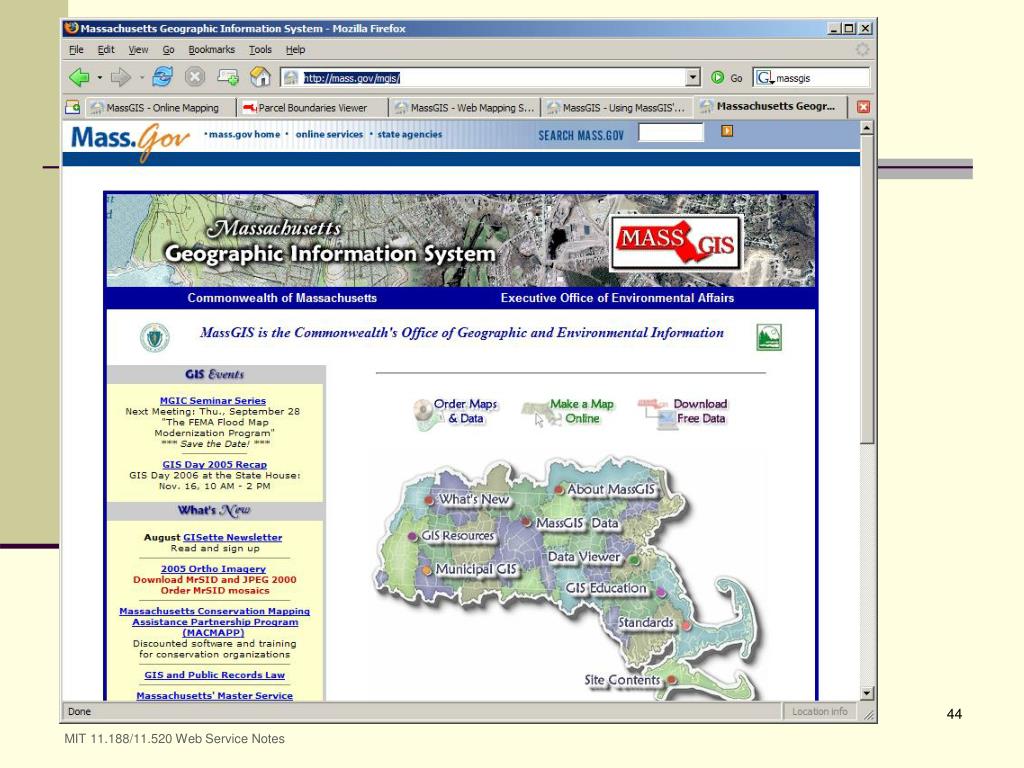
Task: Click the Forward arrow navigation button
Action: pos(120,78)
